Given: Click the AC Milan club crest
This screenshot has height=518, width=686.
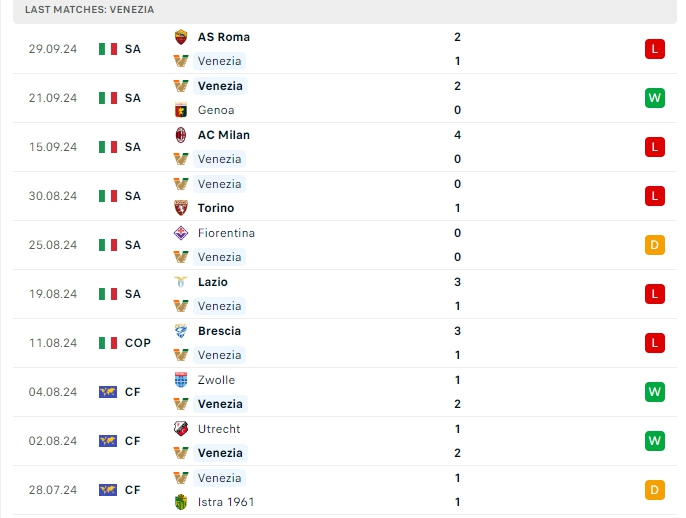Looking at the screenshot, I should pos(181,135).
